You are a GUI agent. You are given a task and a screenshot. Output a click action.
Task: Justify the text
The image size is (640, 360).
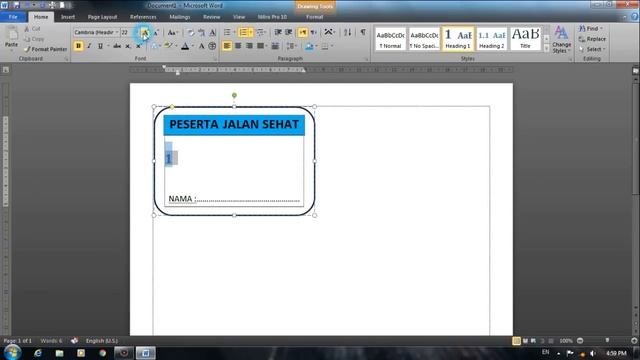[260, 46]
